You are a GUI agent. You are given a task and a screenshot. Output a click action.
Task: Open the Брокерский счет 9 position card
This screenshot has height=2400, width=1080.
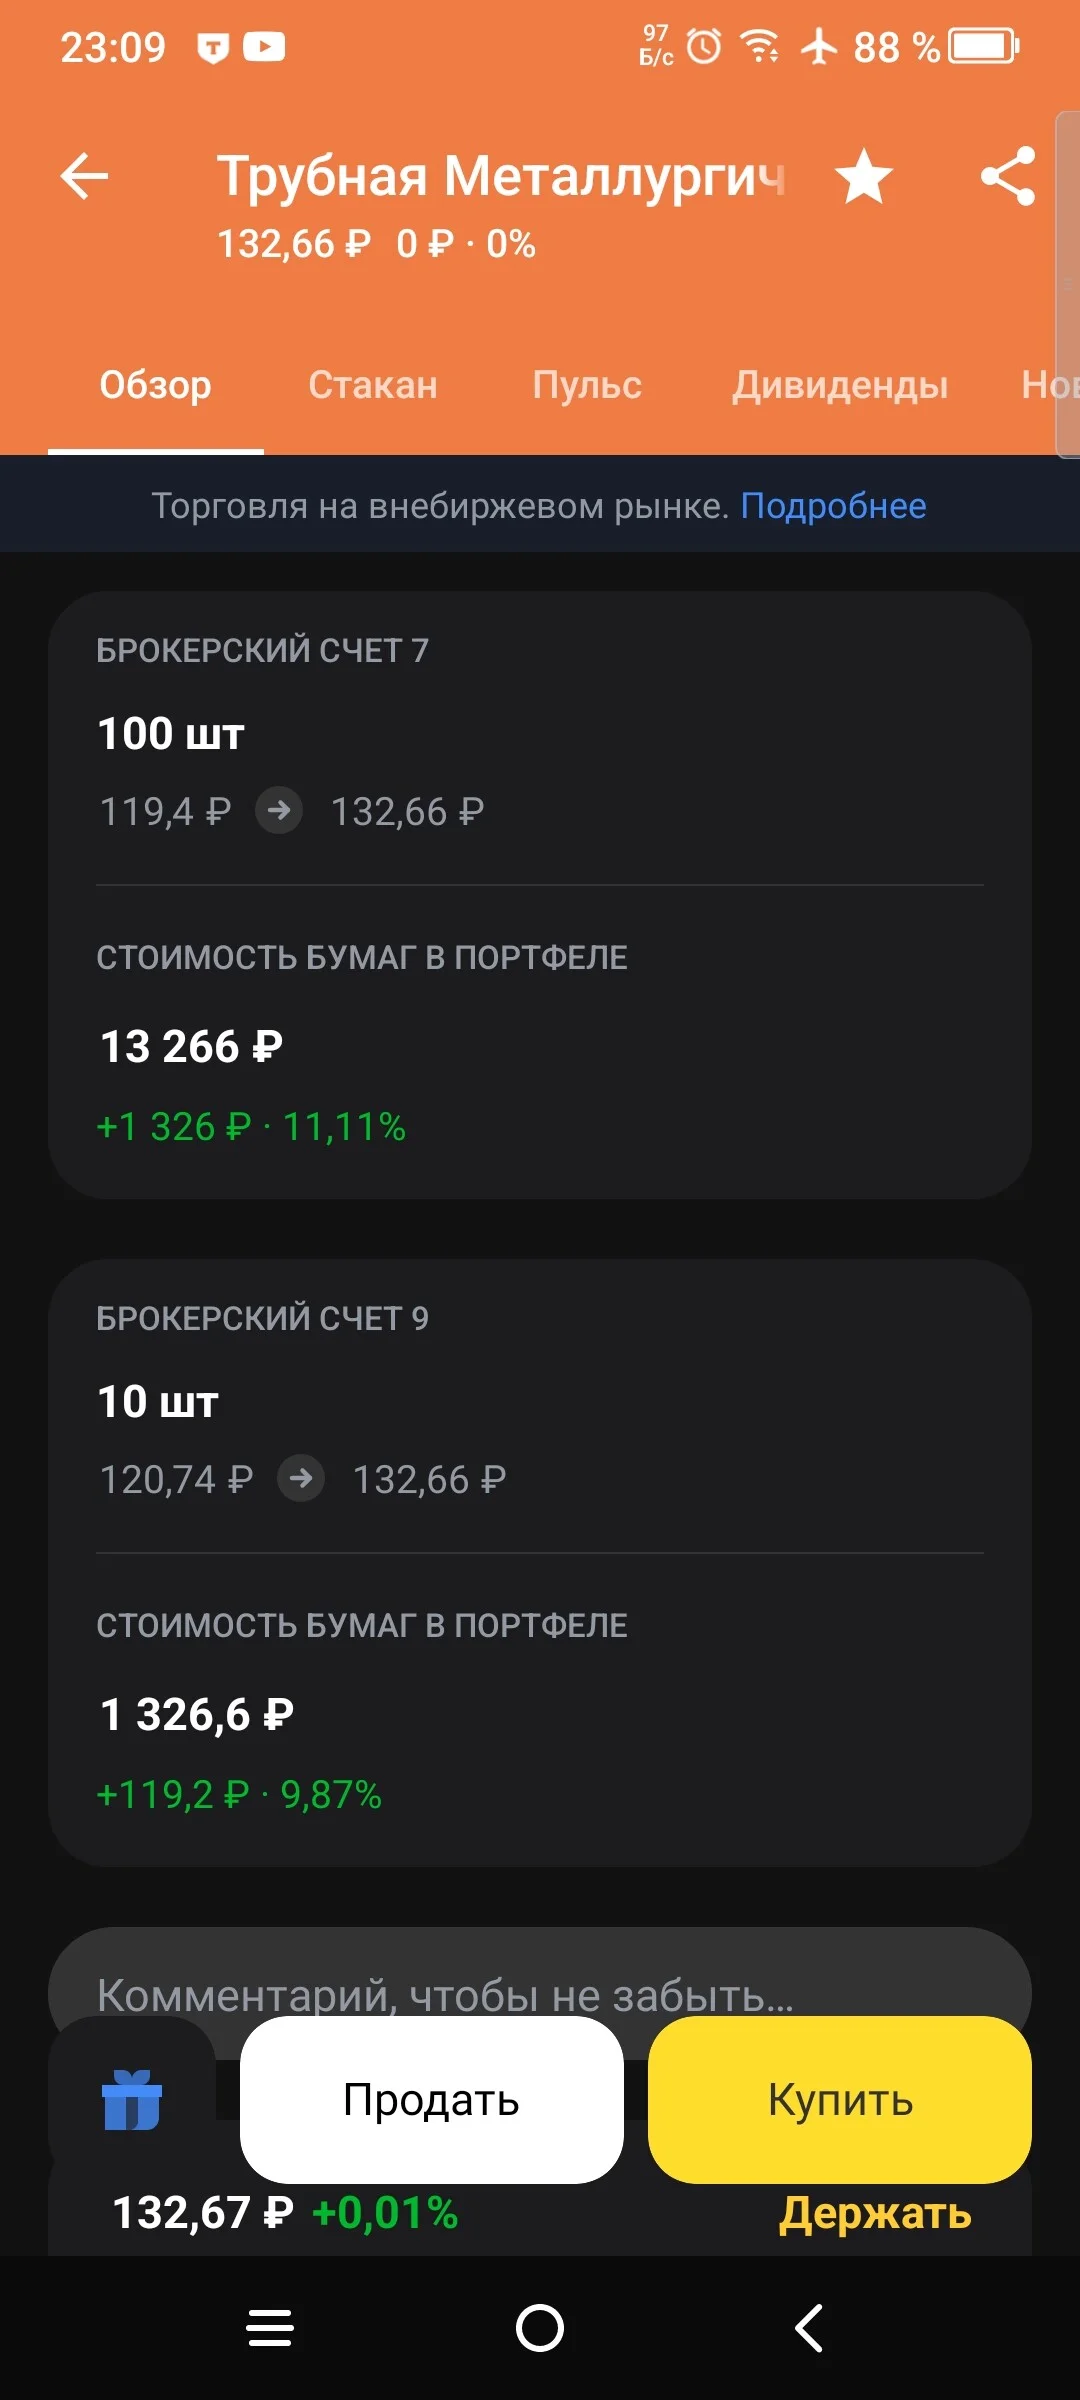[540, 1563]
